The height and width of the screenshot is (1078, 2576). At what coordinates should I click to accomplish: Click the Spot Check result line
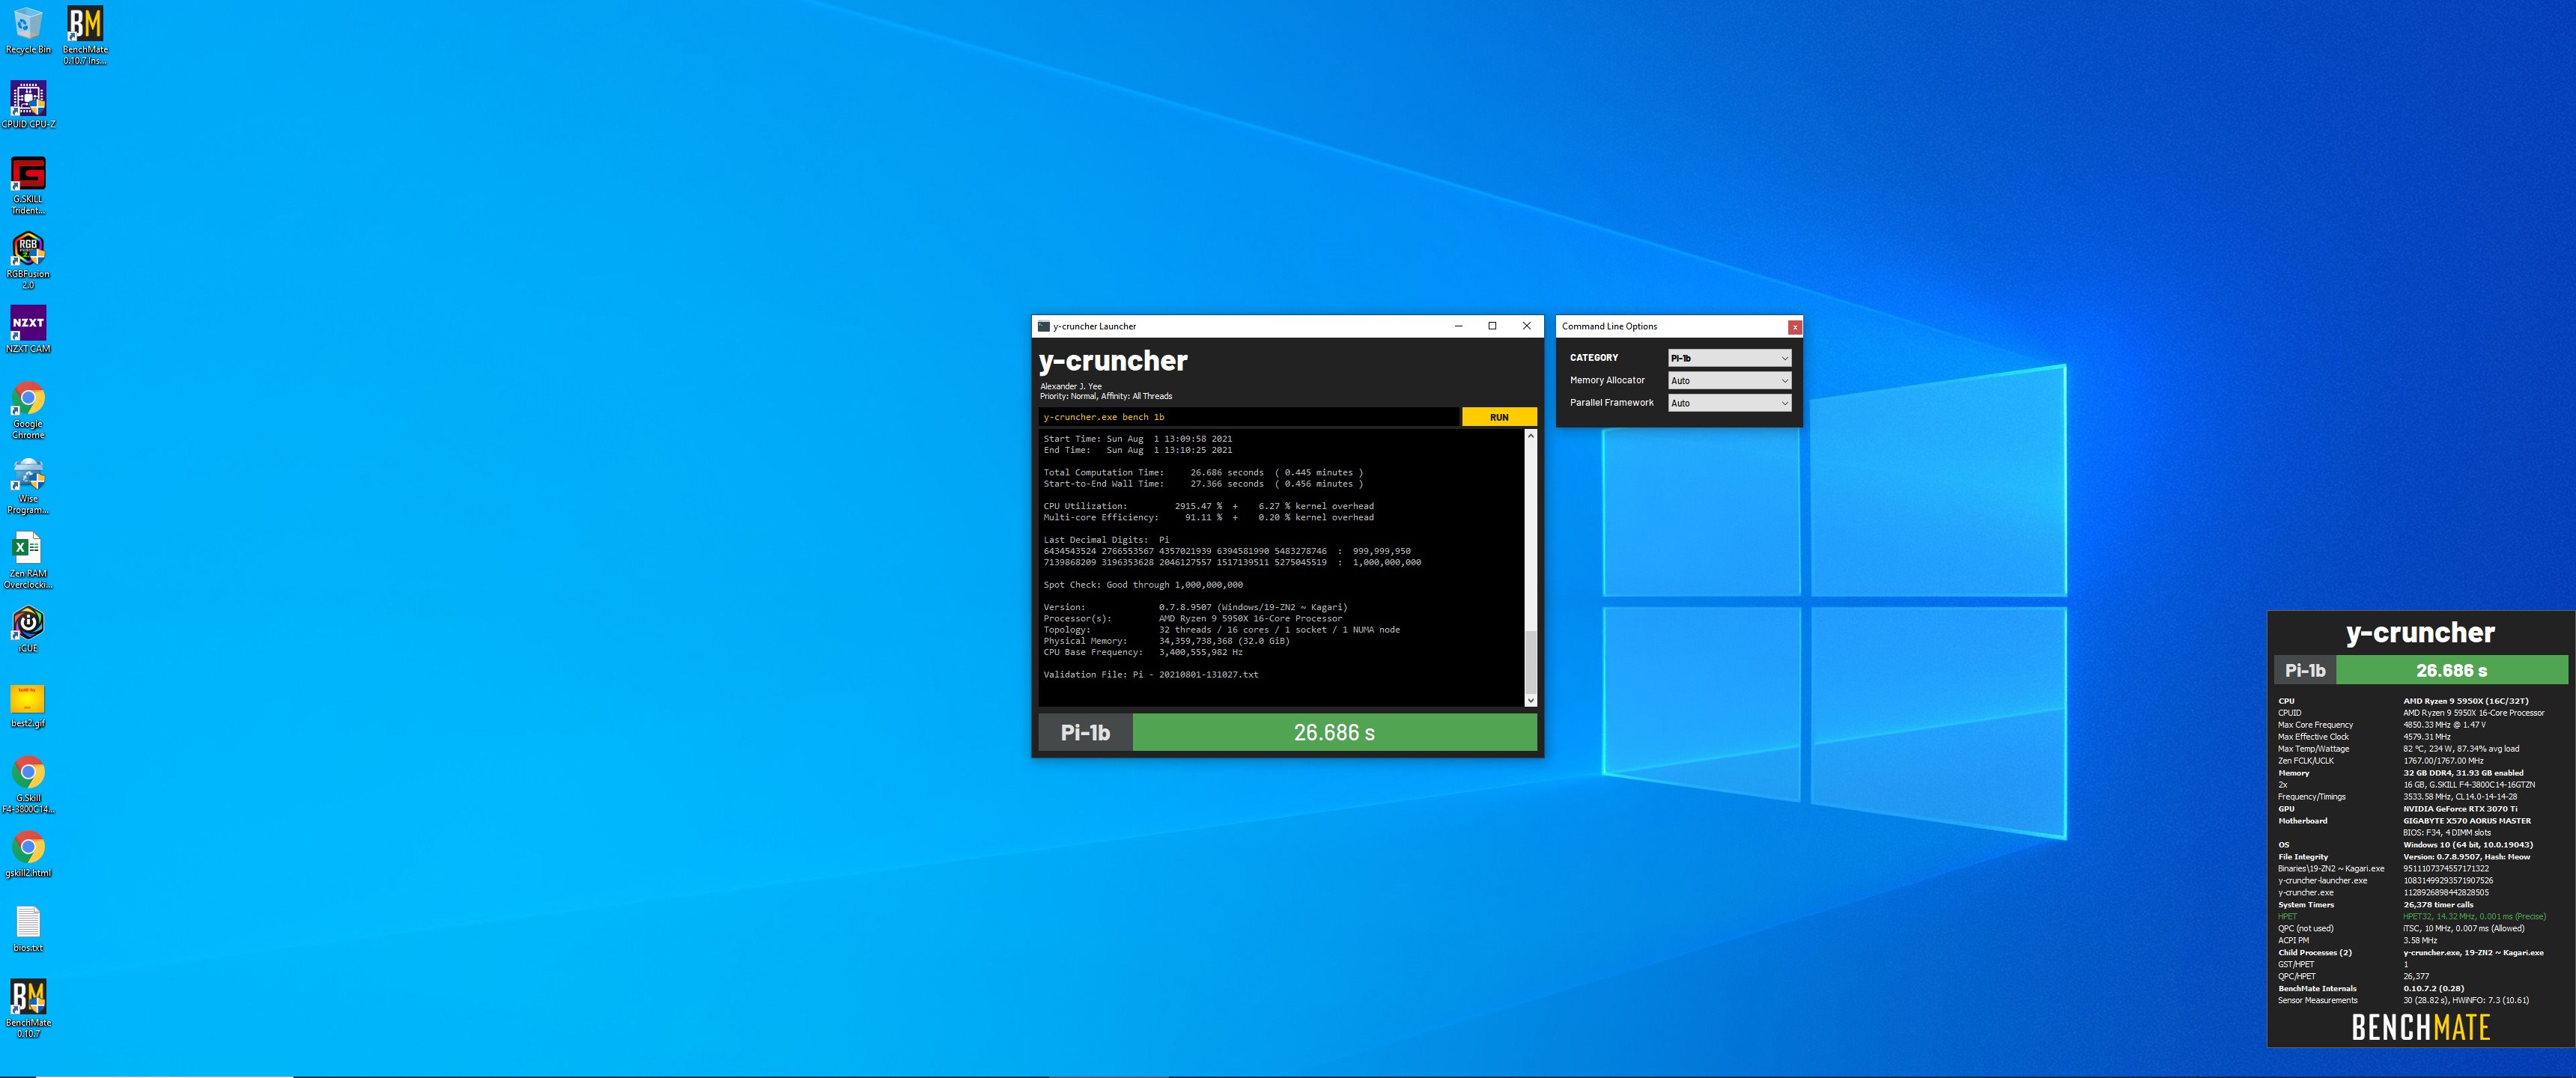1143,585
